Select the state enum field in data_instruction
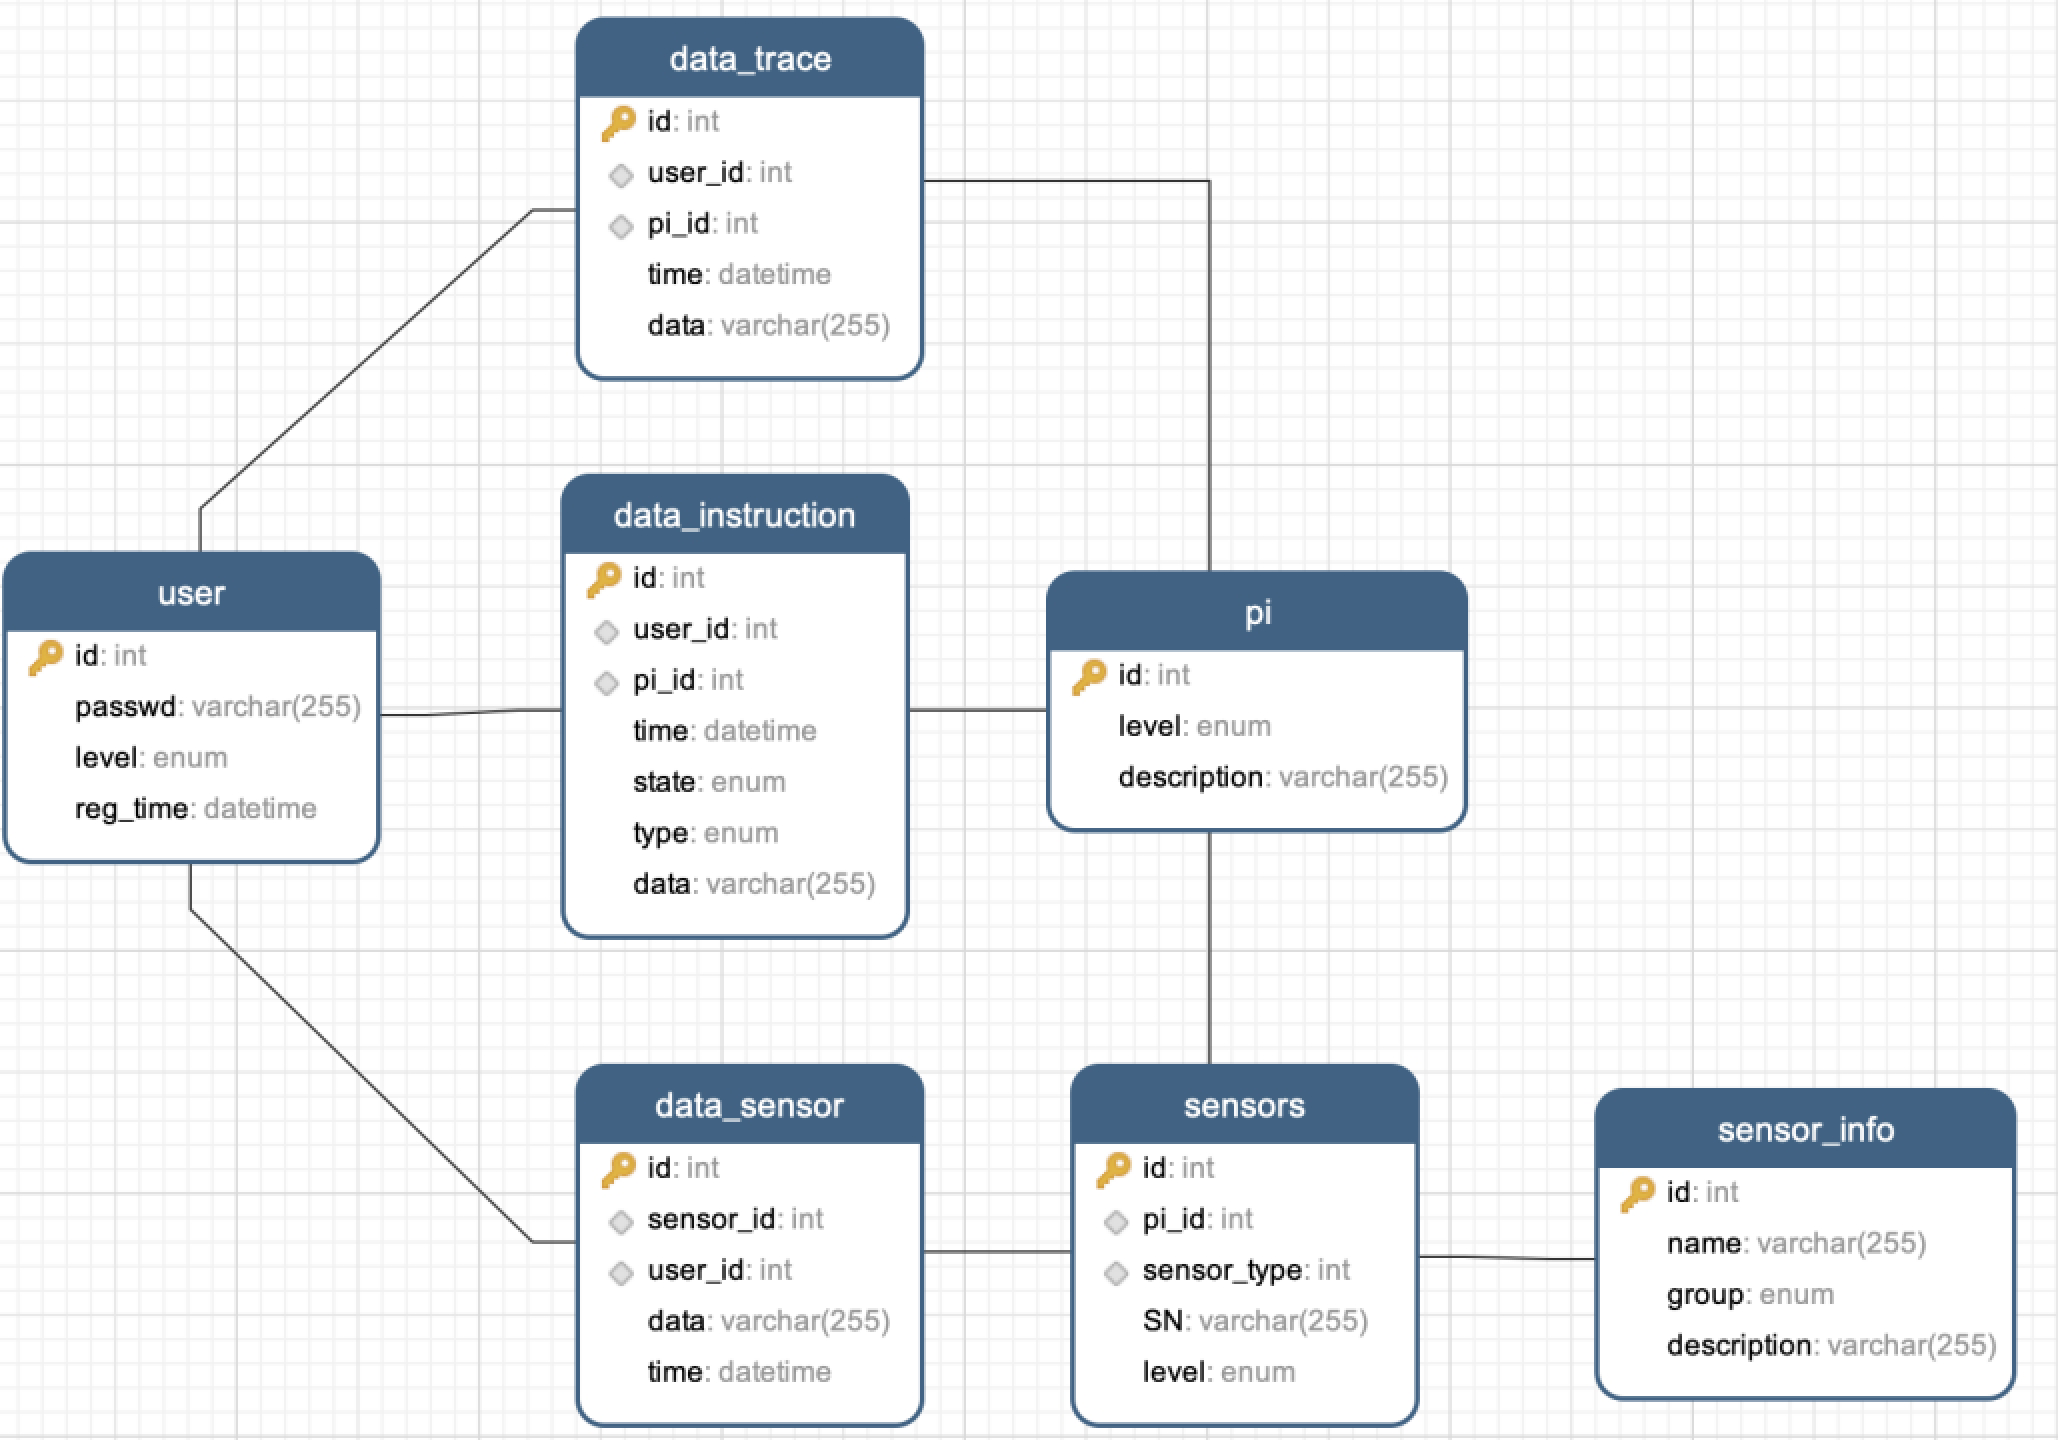Image resolution: width=2058 pixels, height=1440 pixels. click(x=708, y=782)
